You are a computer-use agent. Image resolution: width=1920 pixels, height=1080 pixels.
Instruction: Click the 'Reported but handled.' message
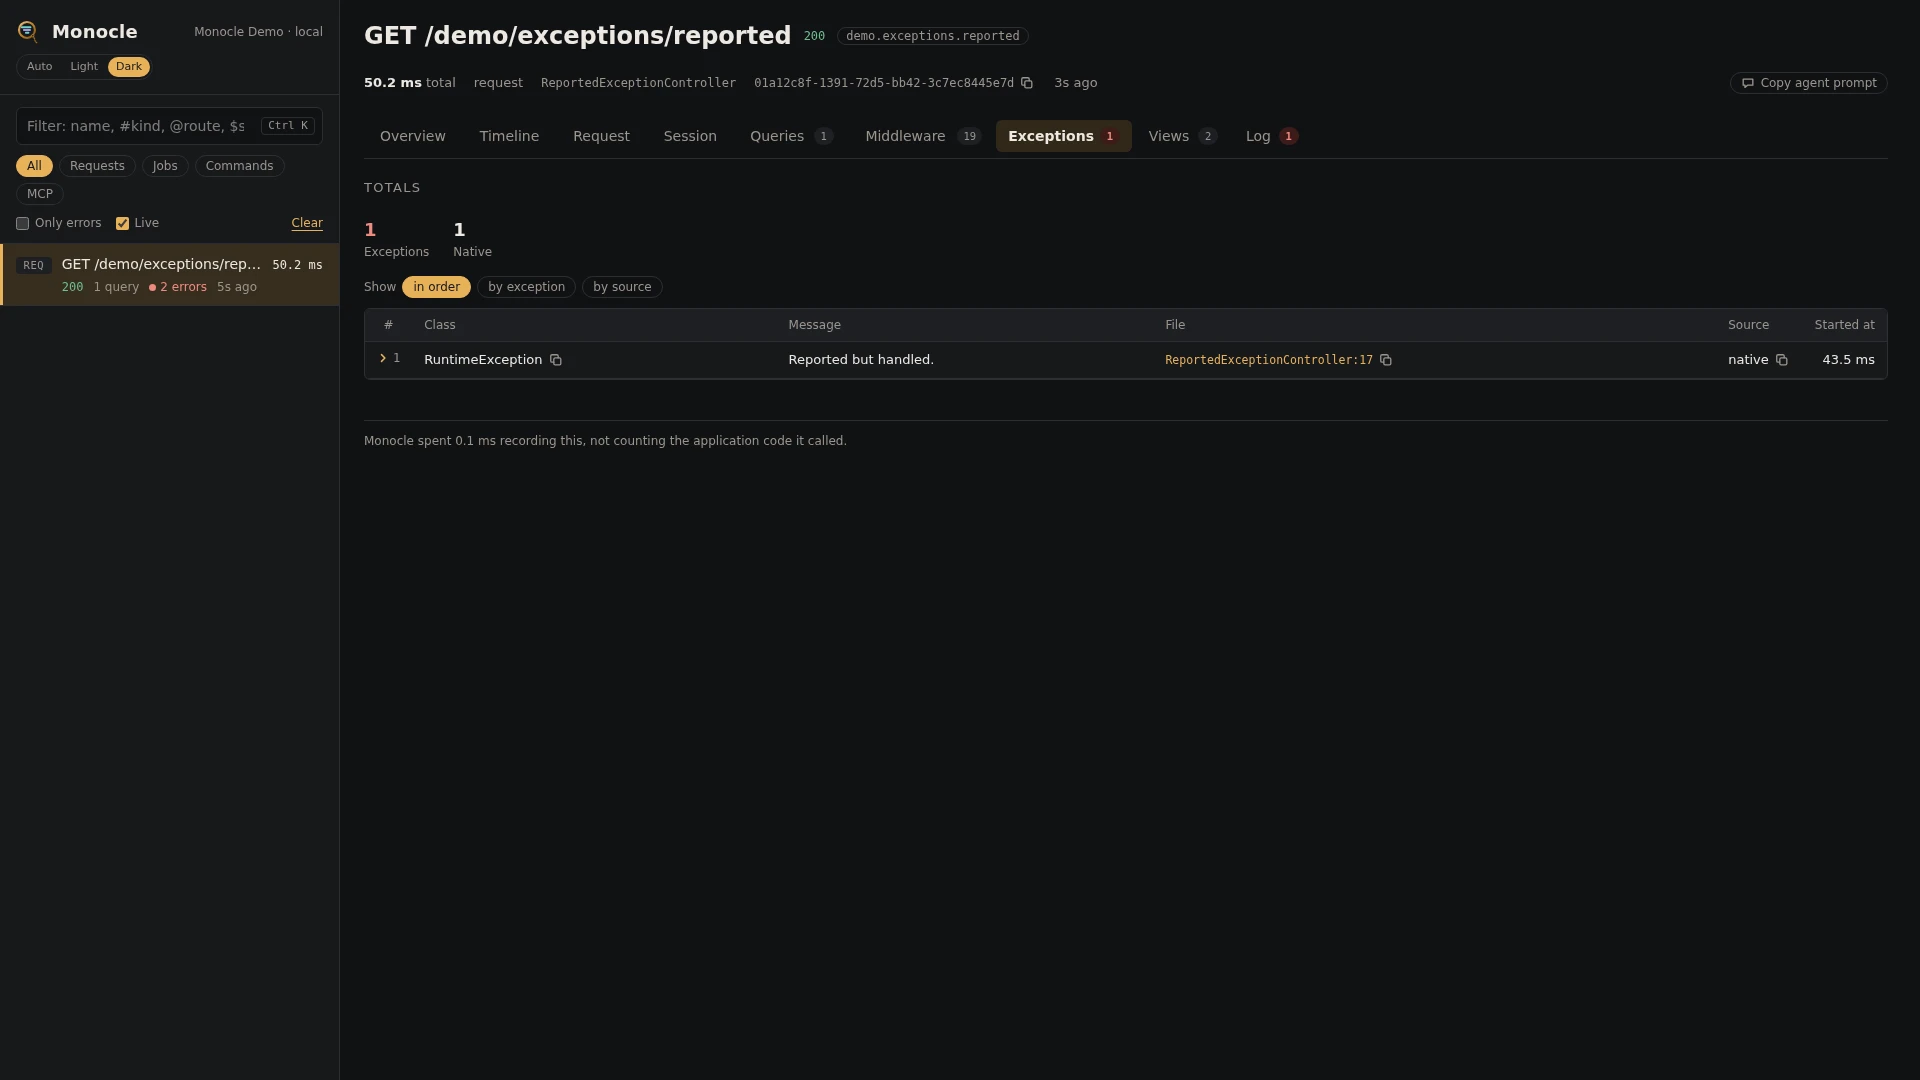click(x=861, y=360)
